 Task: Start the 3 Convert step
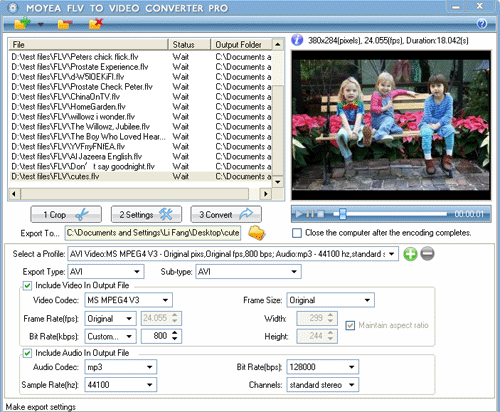point(226,214)
